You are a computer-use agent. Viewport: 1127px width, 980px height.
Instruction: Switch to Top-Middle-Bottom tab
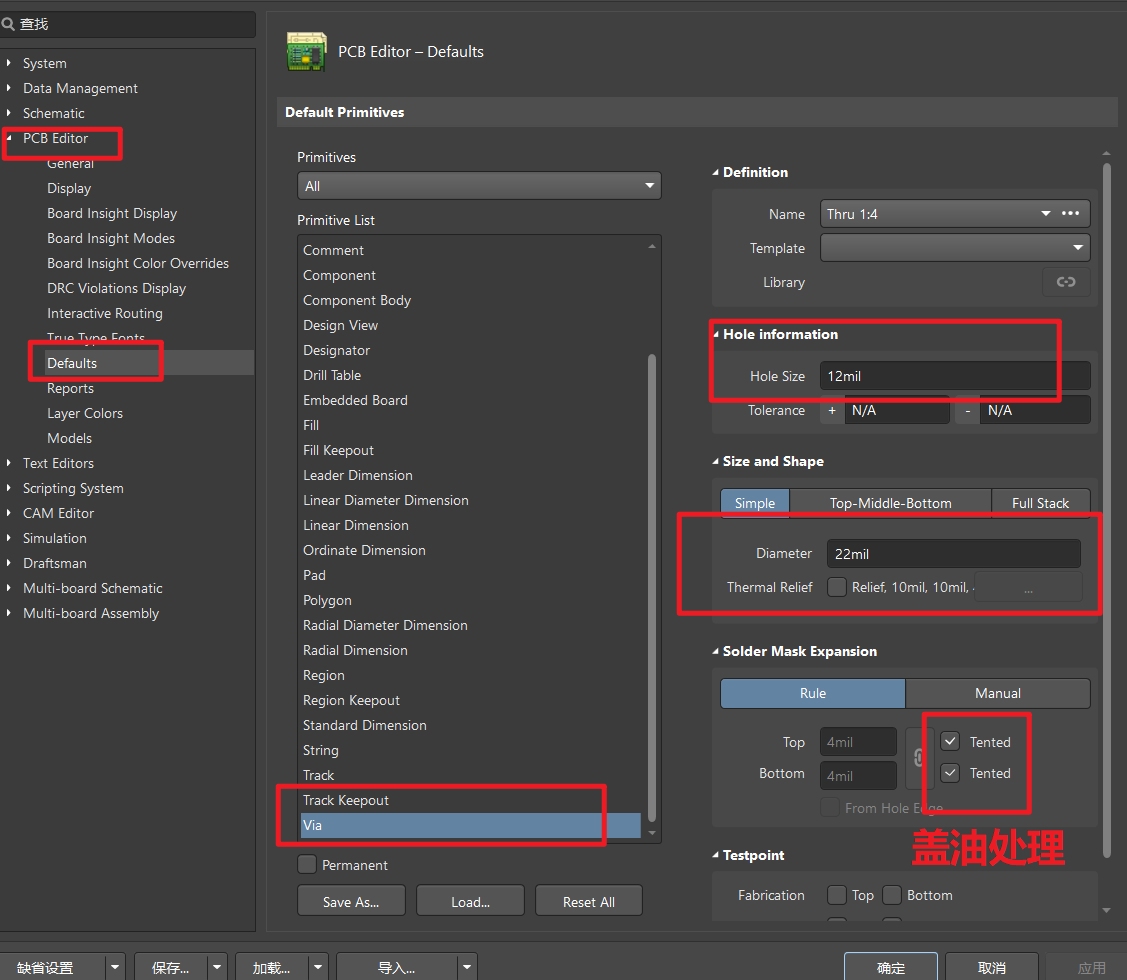point(891,503)
